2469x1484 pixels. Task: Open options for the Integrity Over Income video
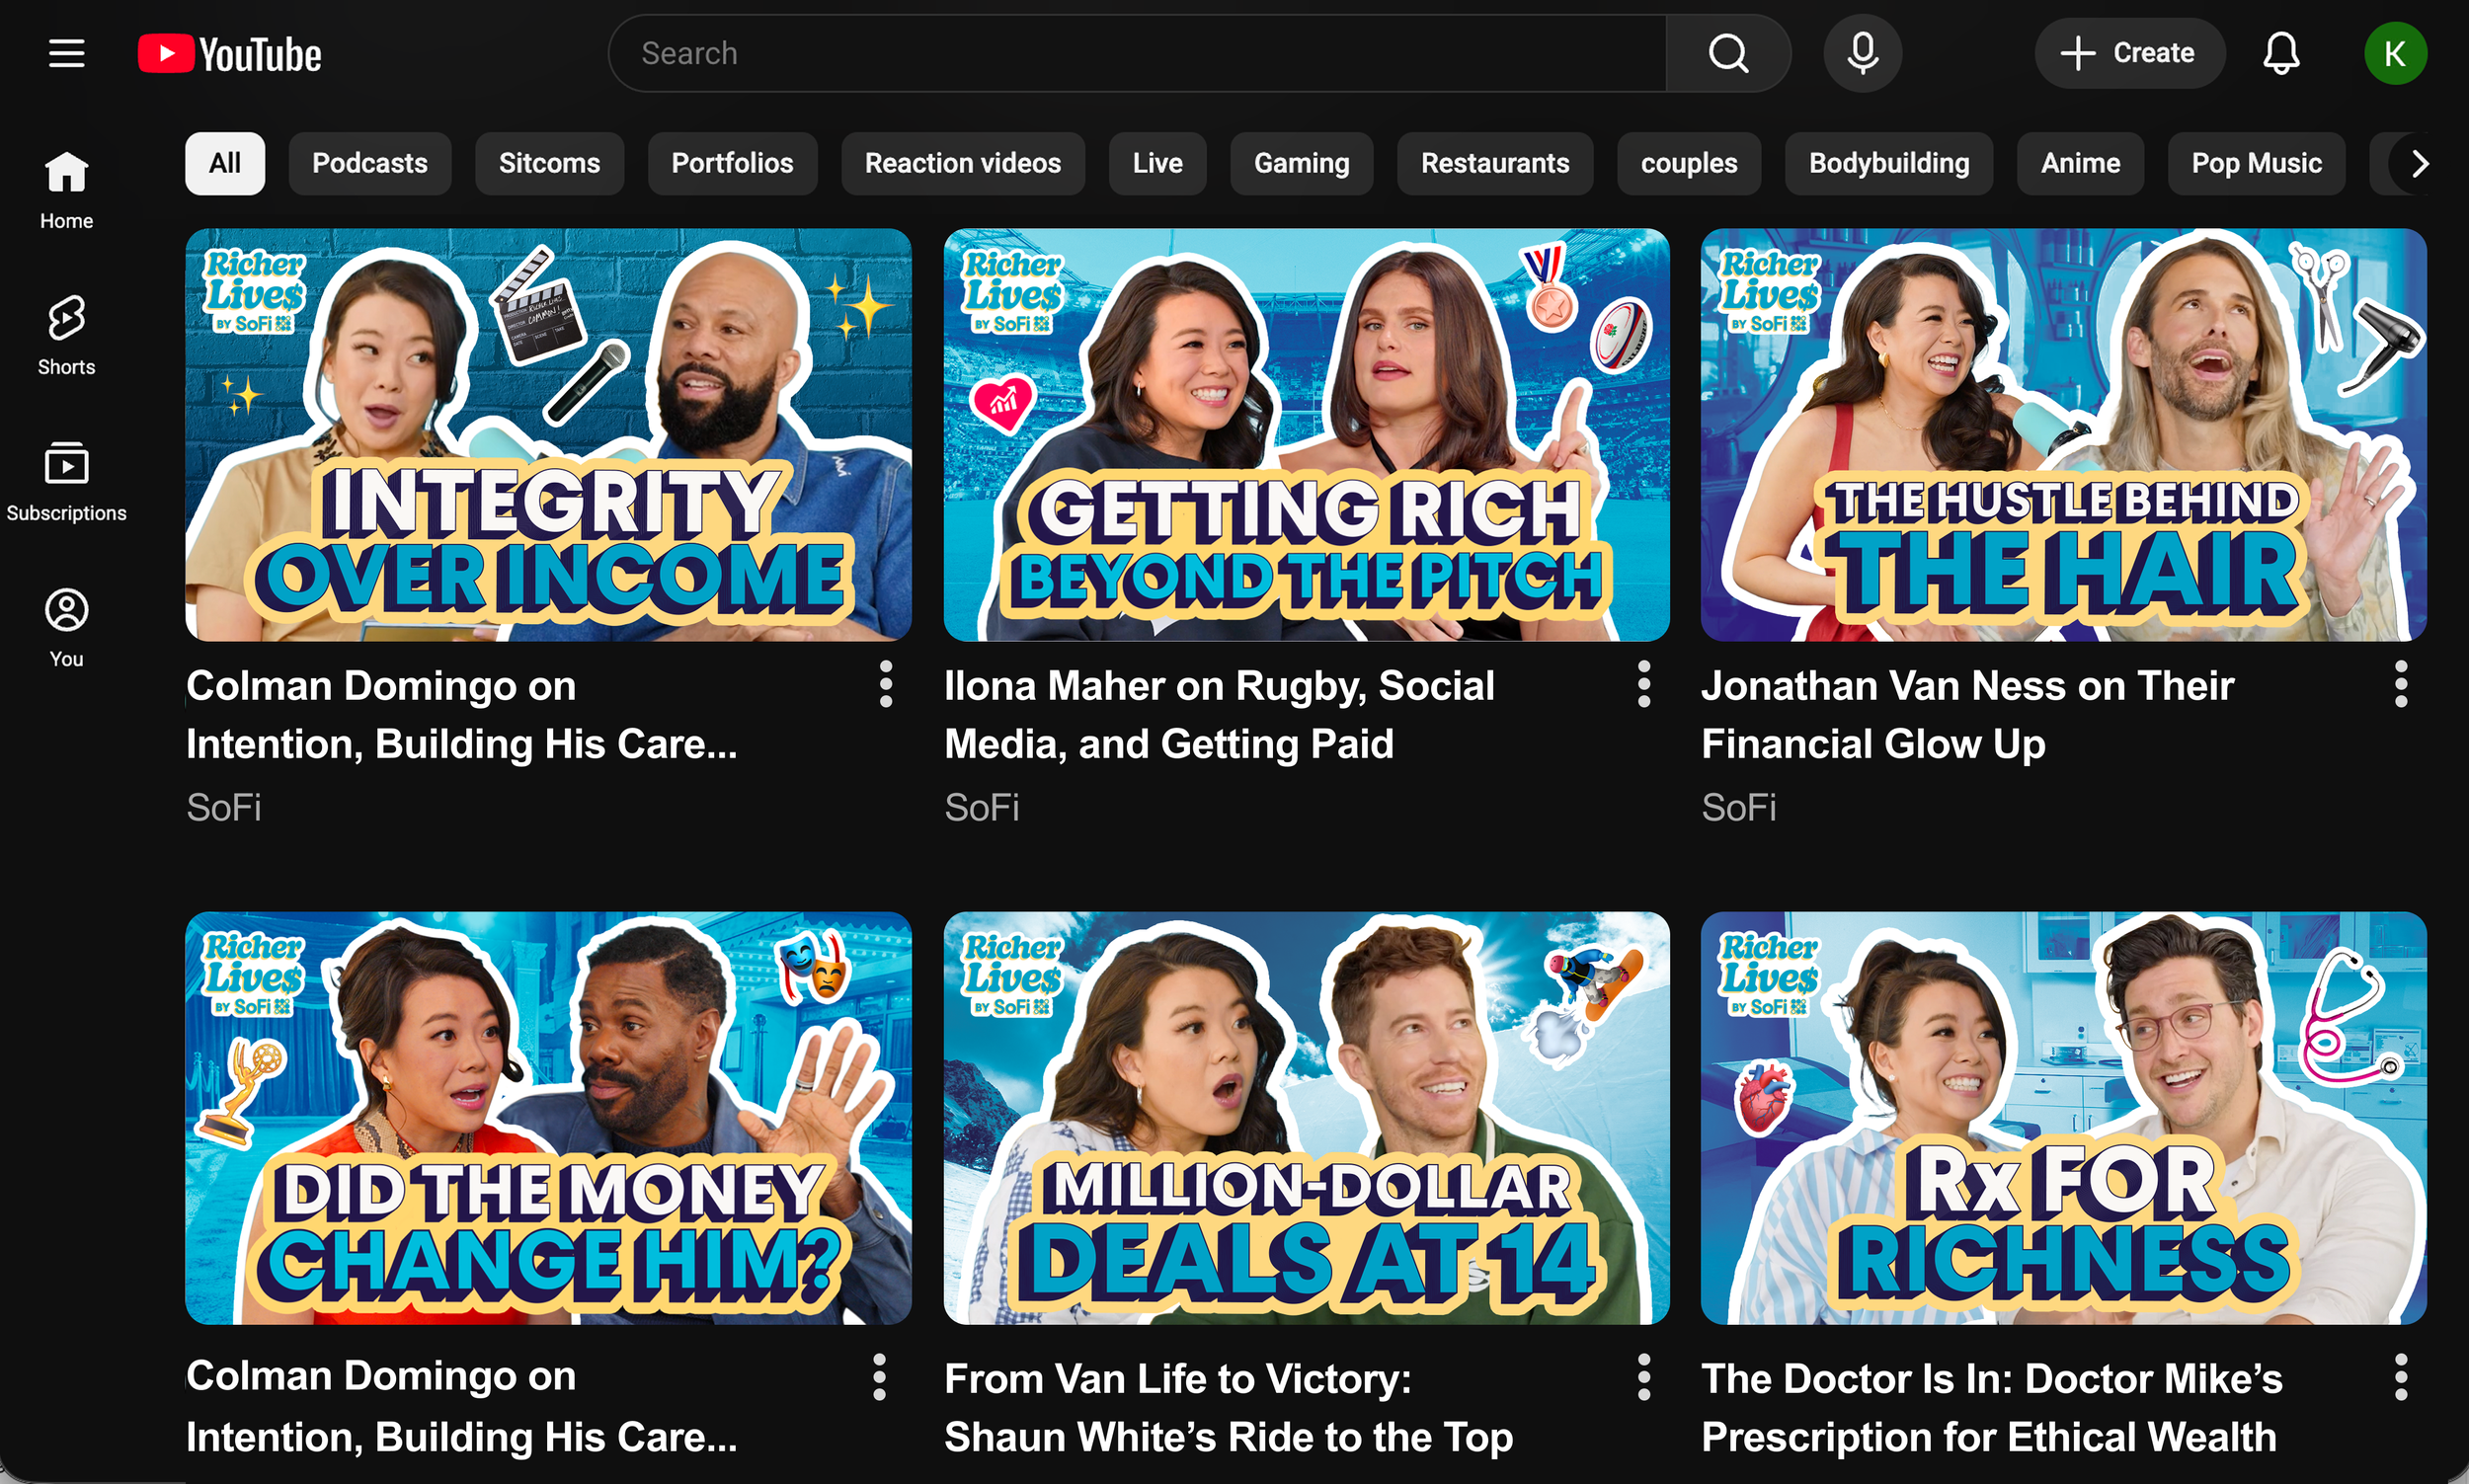coord(886,685)
